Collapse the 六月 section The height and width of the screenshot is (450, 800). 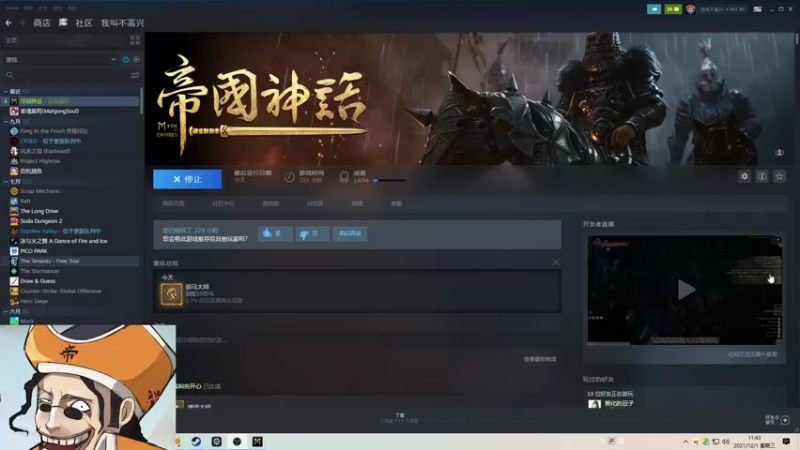6,311
